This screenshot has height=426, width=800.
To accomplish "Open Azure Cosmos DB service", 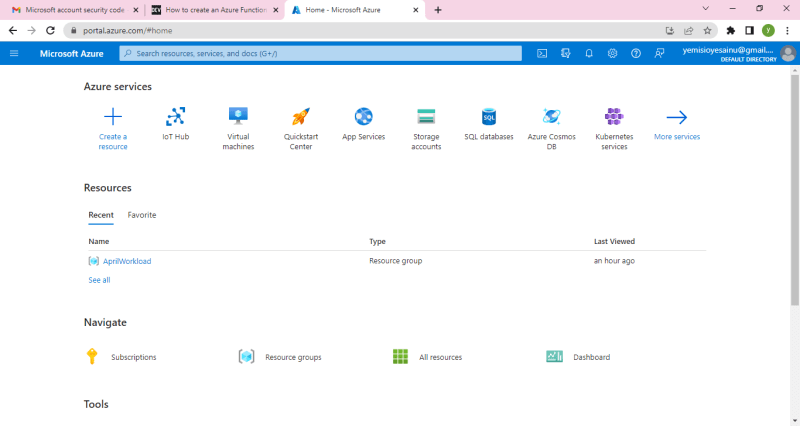I will 552,116.
